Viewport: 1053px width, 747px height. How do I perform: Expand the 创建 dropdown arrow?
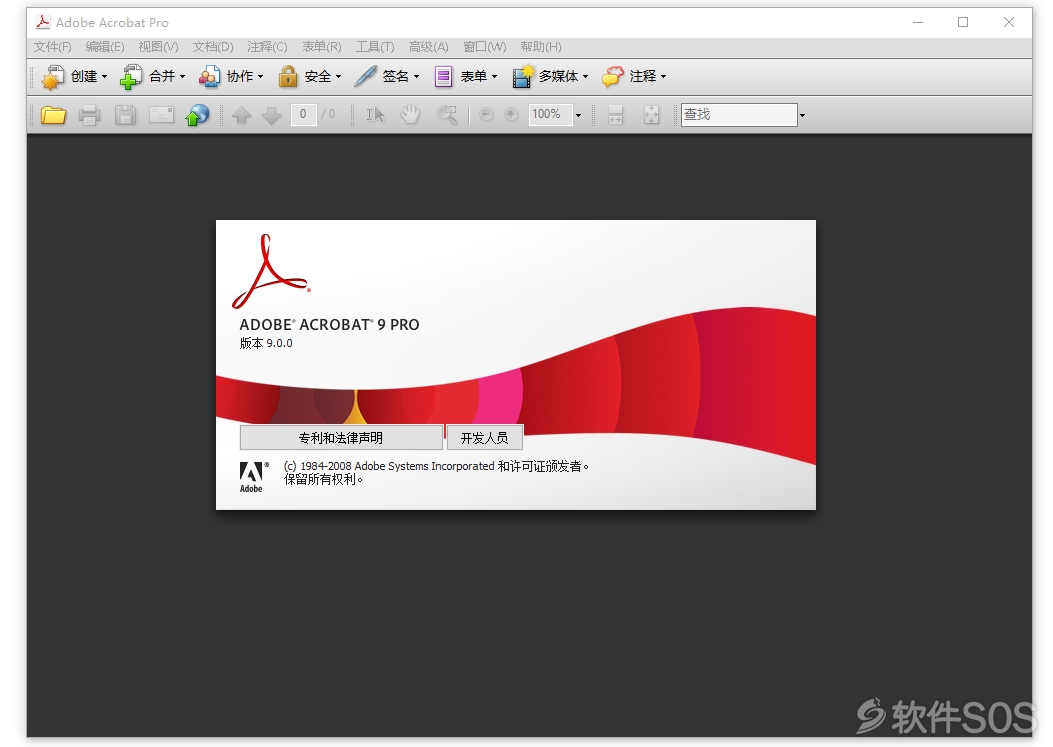tap(104, 77)
